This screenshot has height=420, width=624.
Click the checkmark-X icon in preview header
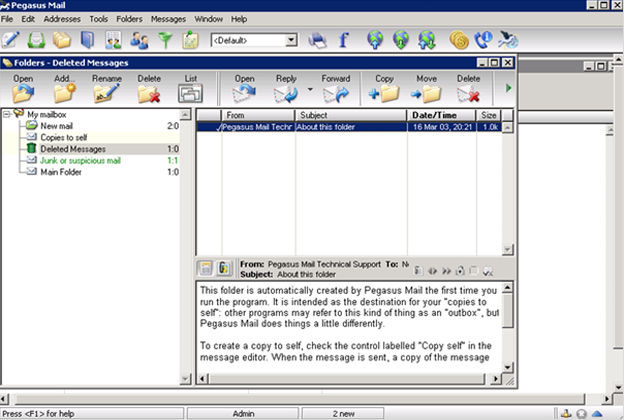[488, 271]
